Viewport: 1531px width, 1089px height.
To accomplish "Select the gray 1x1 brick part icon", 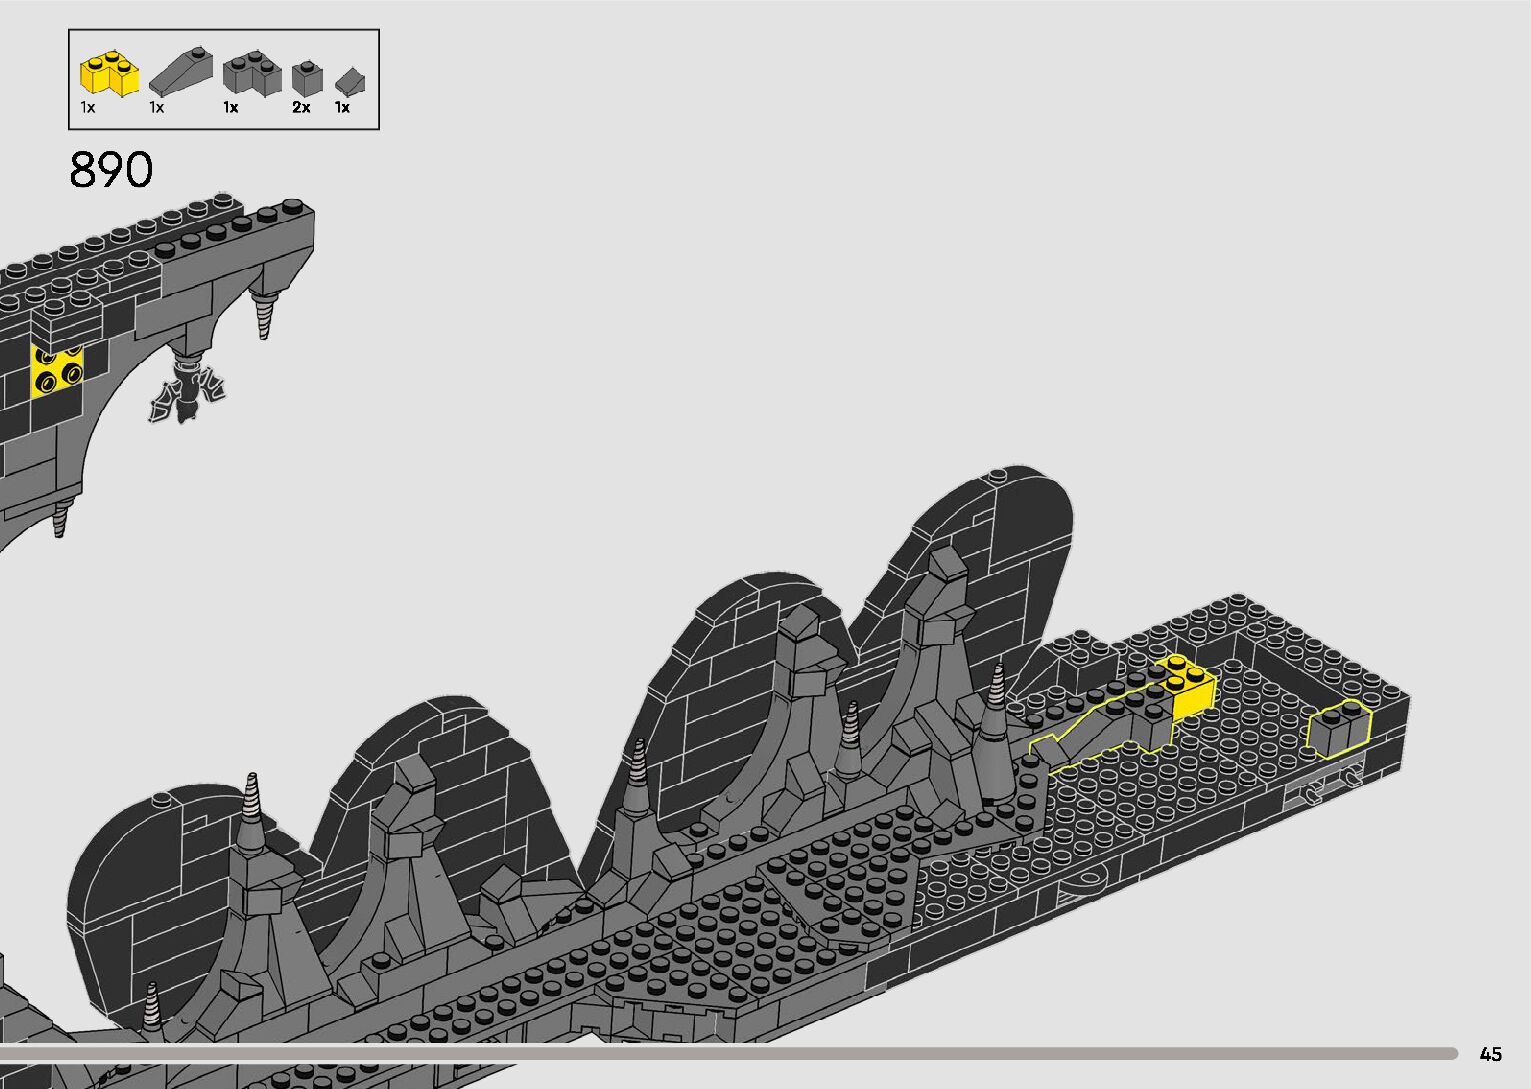I will 307,77.
